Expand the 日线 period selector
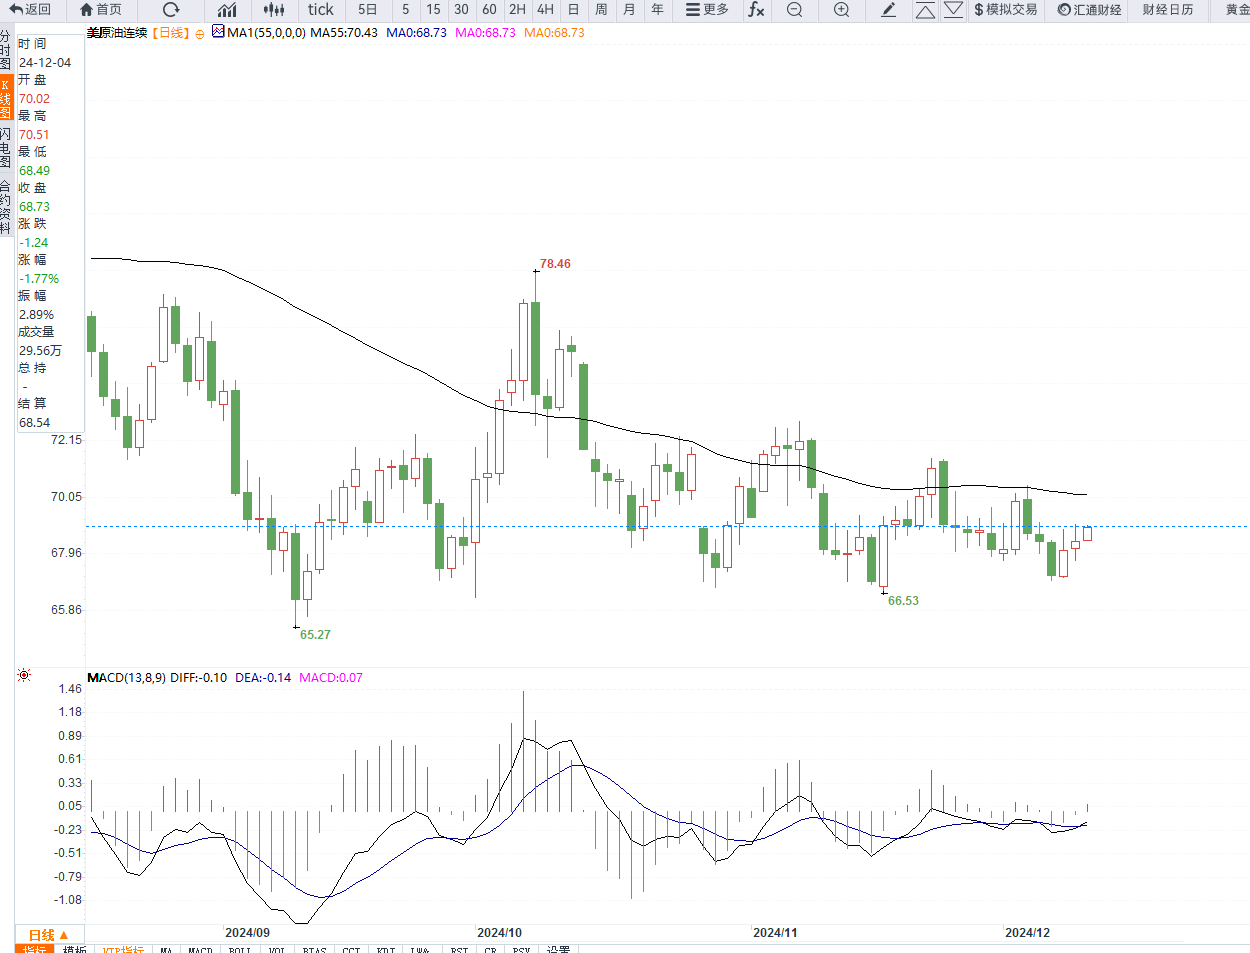This screenshot has width=1250, height=953. 48,935
